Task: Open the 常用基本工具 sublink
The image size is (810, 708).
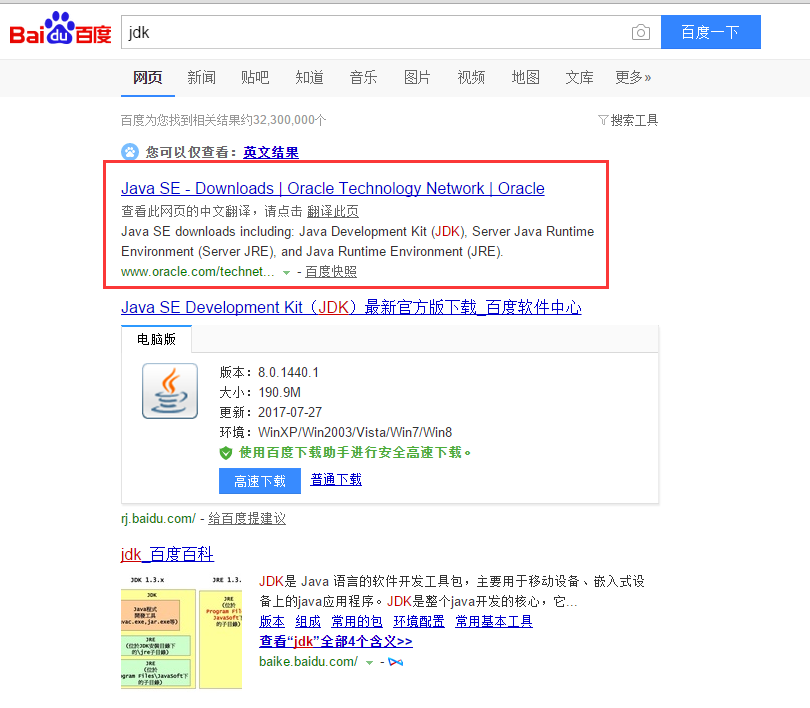Action: pyautogui.click(x=494, y=621)
